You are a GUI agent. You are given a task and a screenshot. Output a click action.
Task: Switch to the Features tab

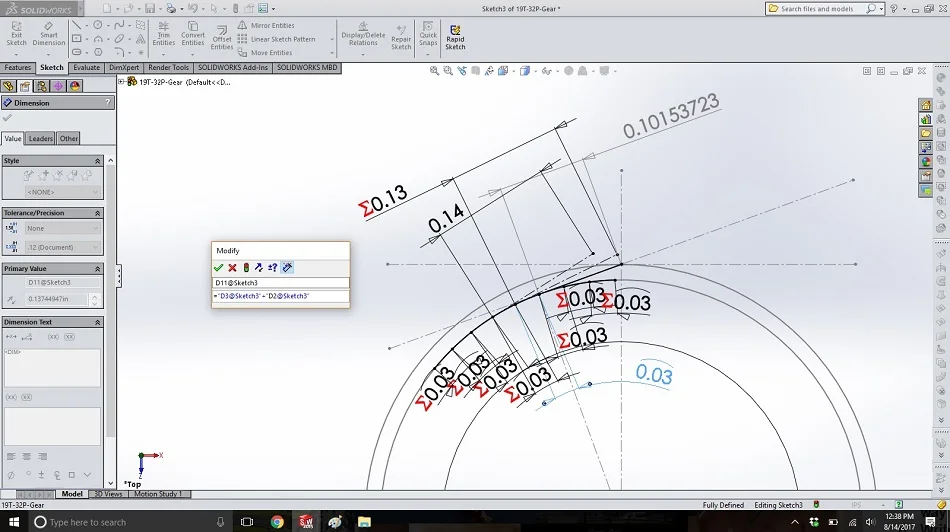coord(18,68)
